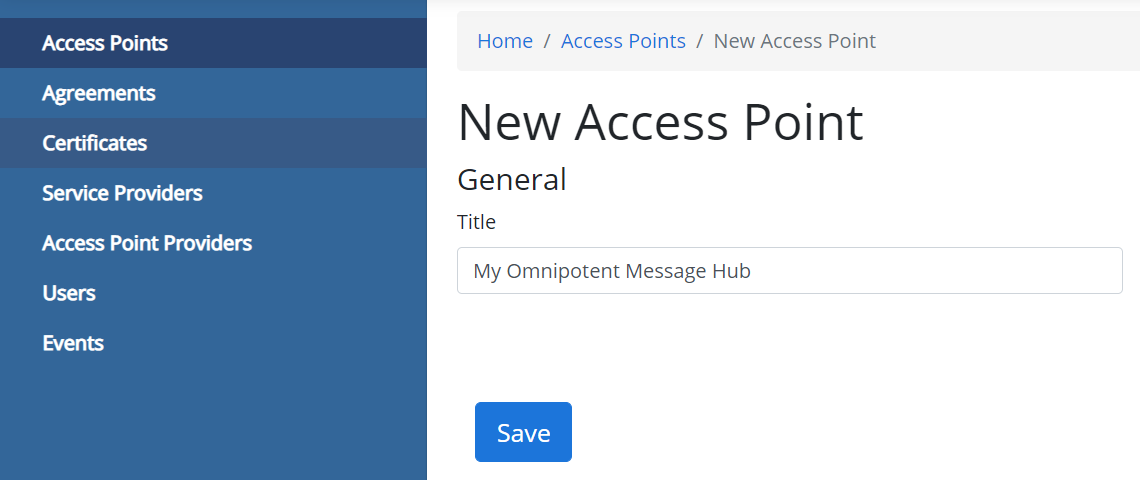
Task: Click the New Access Point breadcrumb text
Action: [795, 41]
